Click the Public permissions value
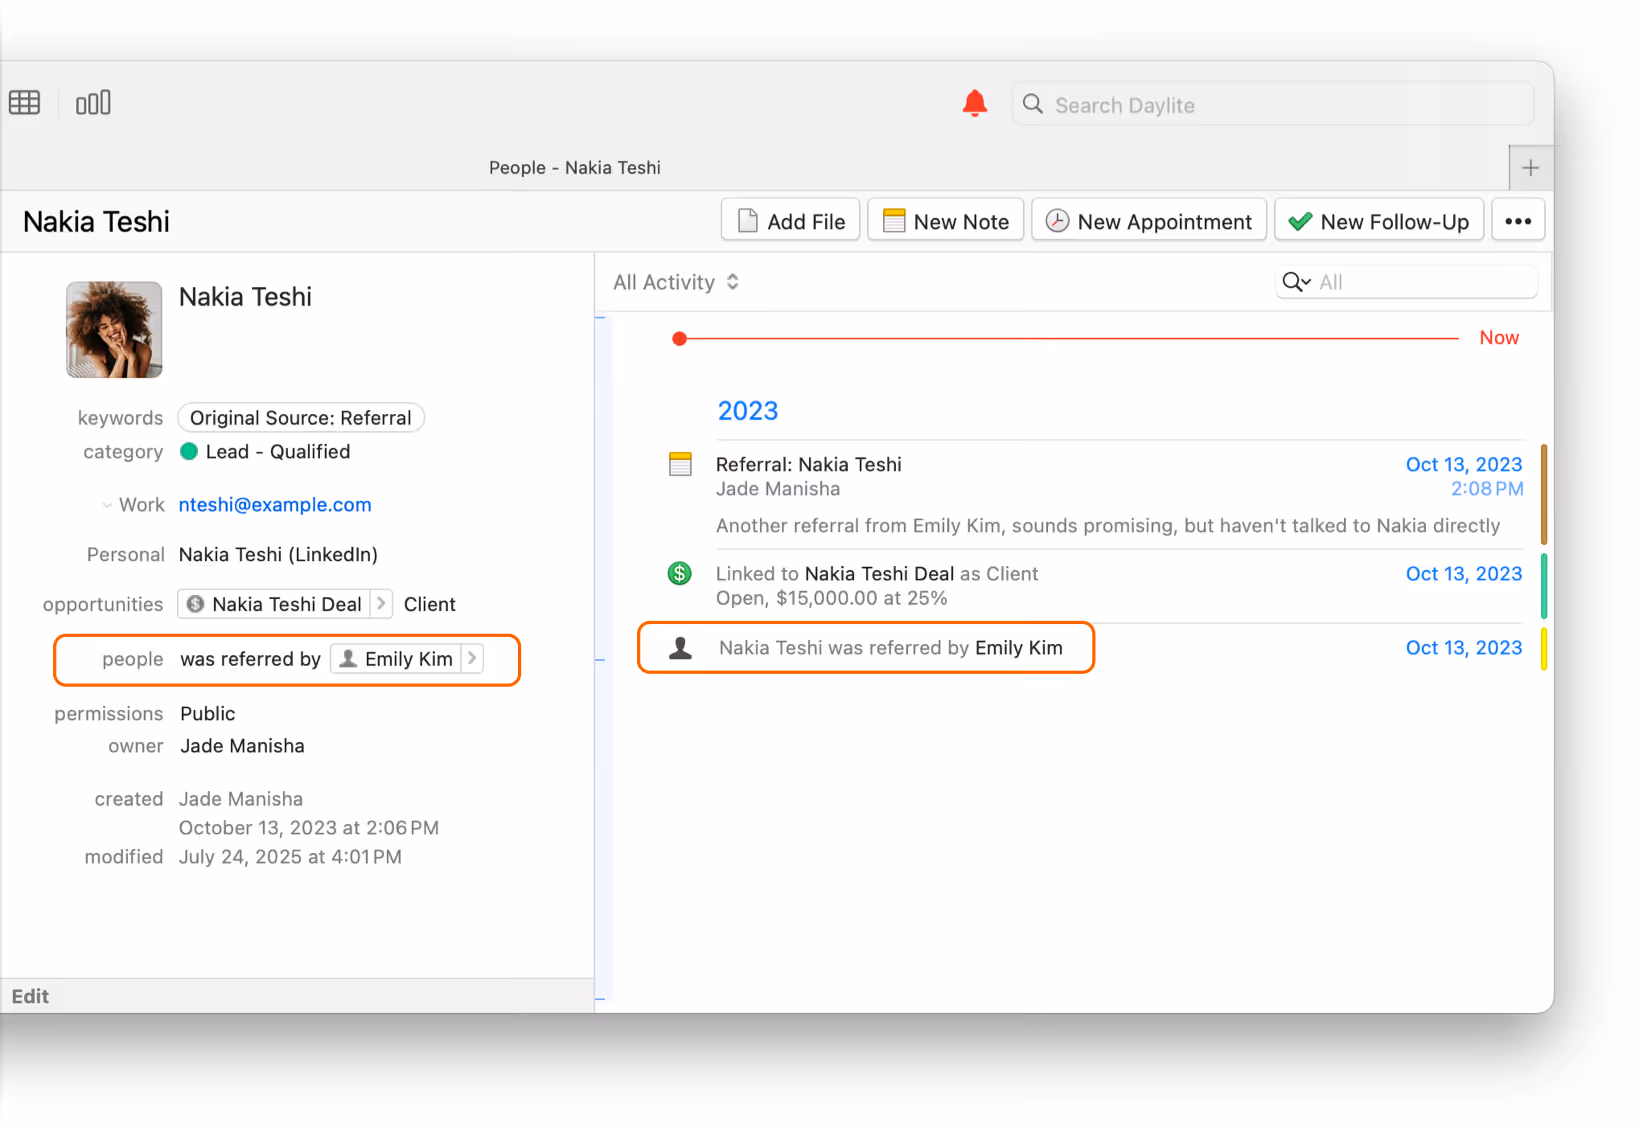This screenshot has width=1644, height=1132. [x=208, y=714]
